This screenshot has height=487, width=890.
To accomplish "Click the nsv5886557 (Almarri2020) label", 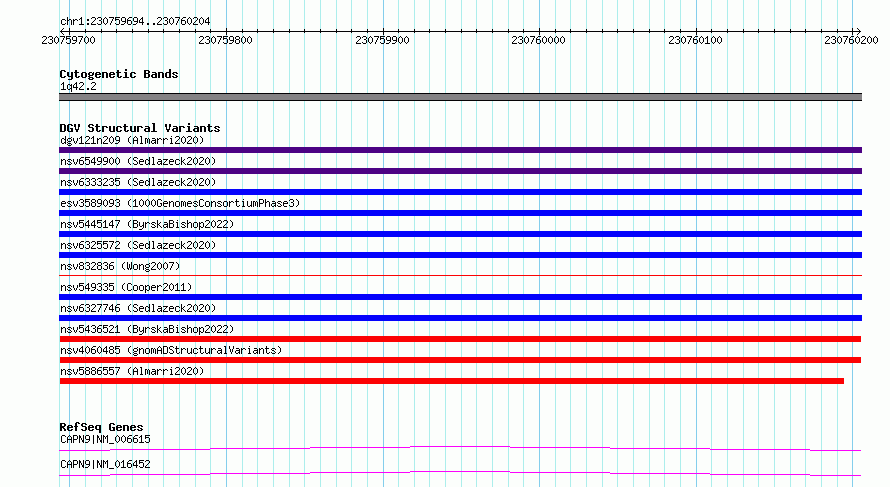I will click(x=132, y=371).
